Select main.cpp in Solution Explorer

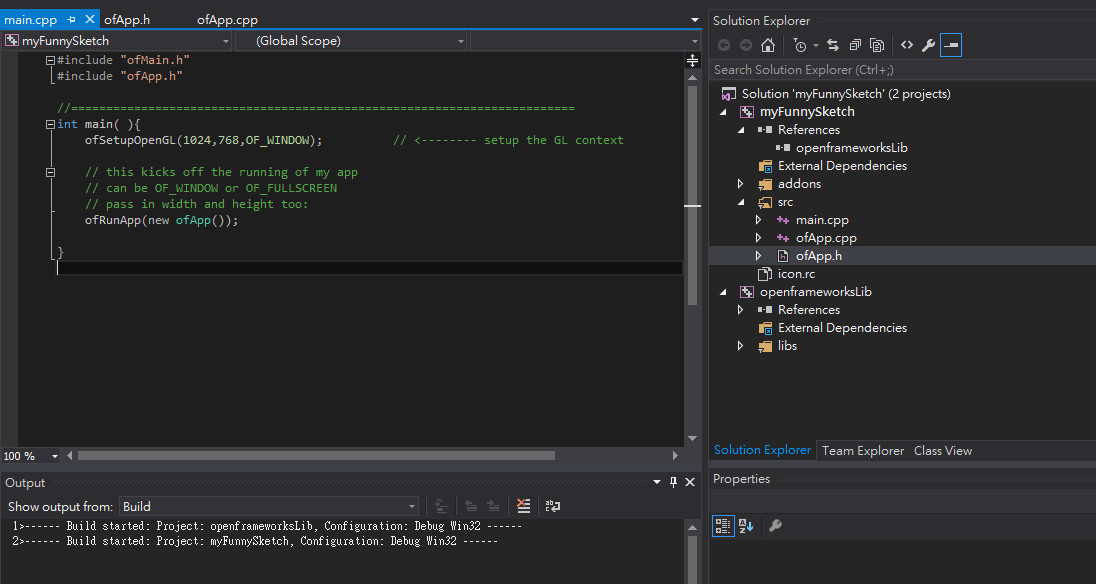tap(821, 220)
